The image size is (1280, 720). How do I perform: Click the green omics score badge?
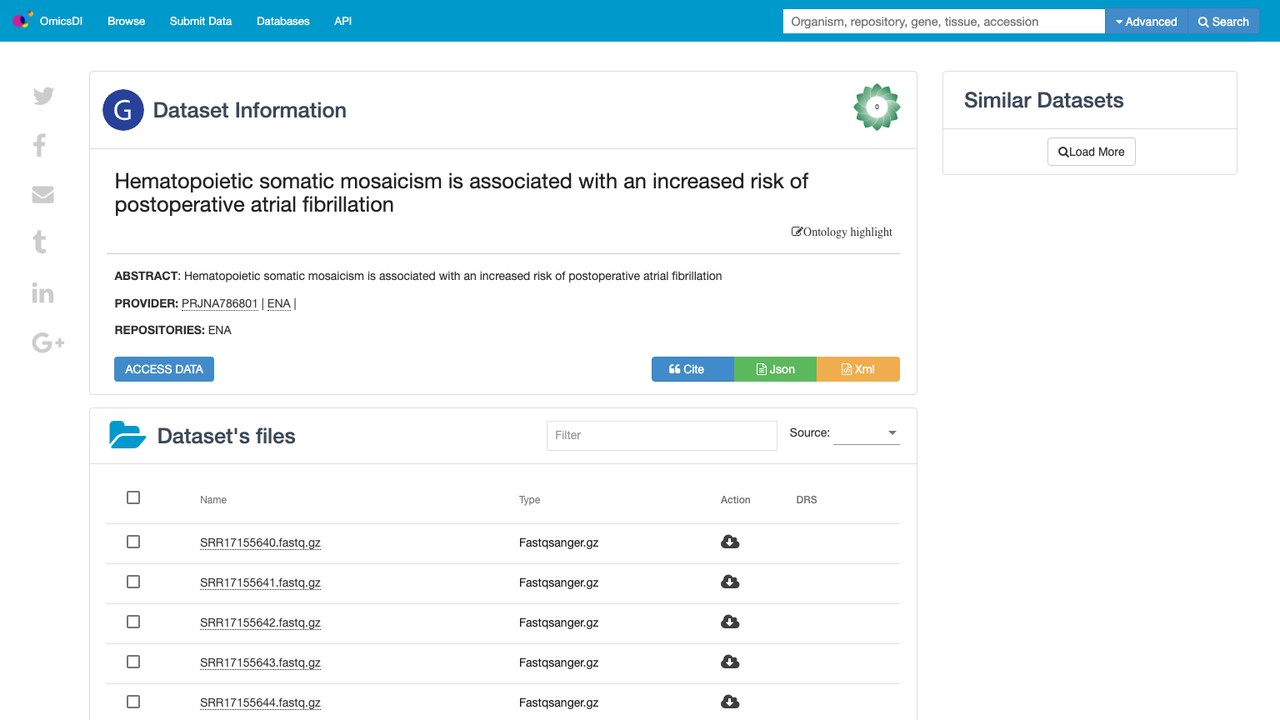(877, 107)
